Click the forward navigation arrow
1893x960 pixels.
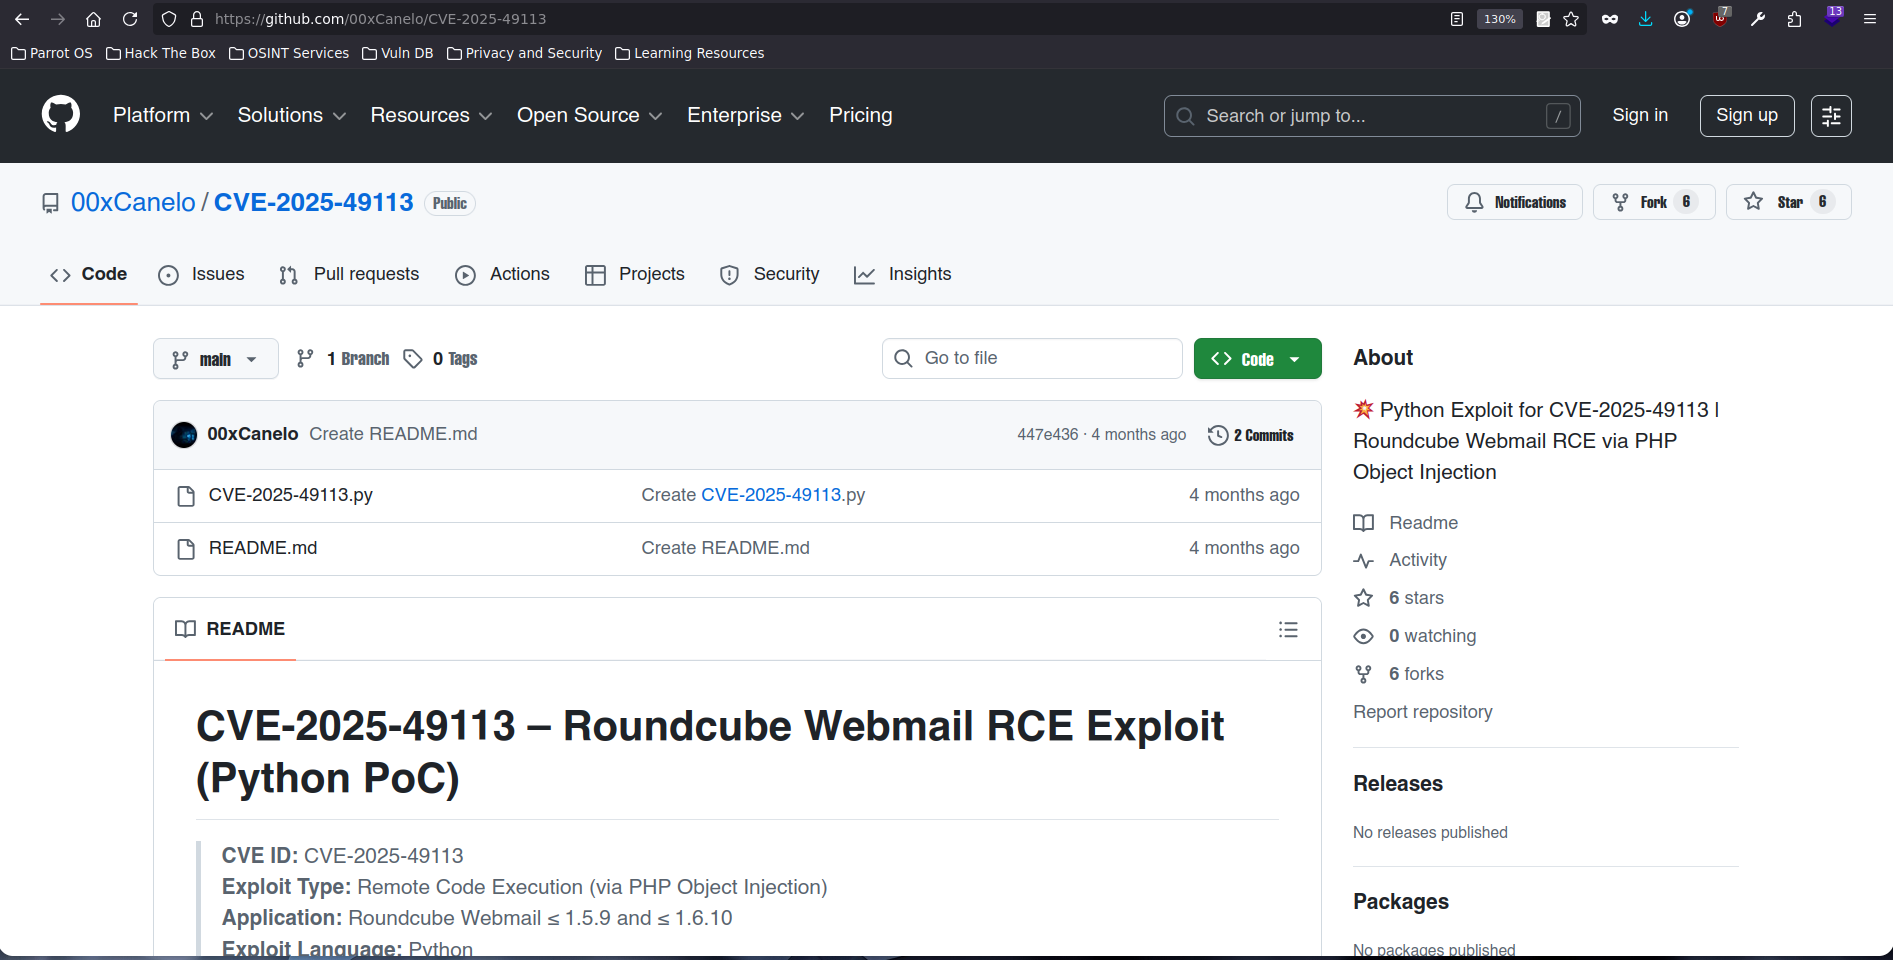pyautogui.click(x=58, y=19)
